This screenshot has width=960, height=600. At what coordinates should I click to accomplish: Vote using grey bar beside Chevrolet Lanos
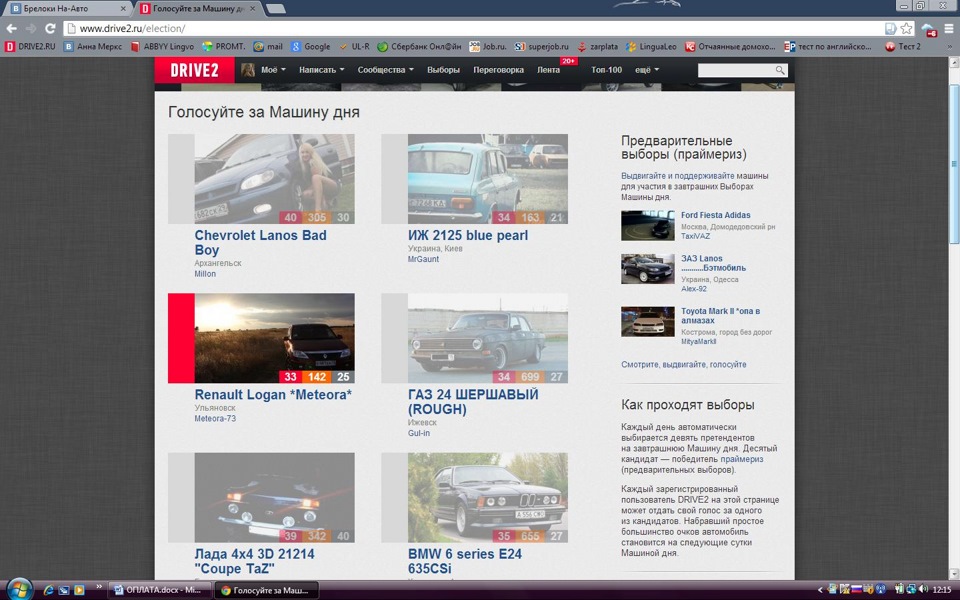click(x=181, y=179)
